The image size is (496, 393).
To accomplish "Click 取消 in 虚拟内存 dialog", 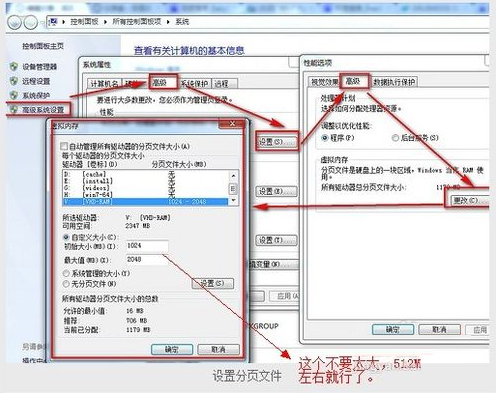I will pyautogui.click(x=218, y=349).
